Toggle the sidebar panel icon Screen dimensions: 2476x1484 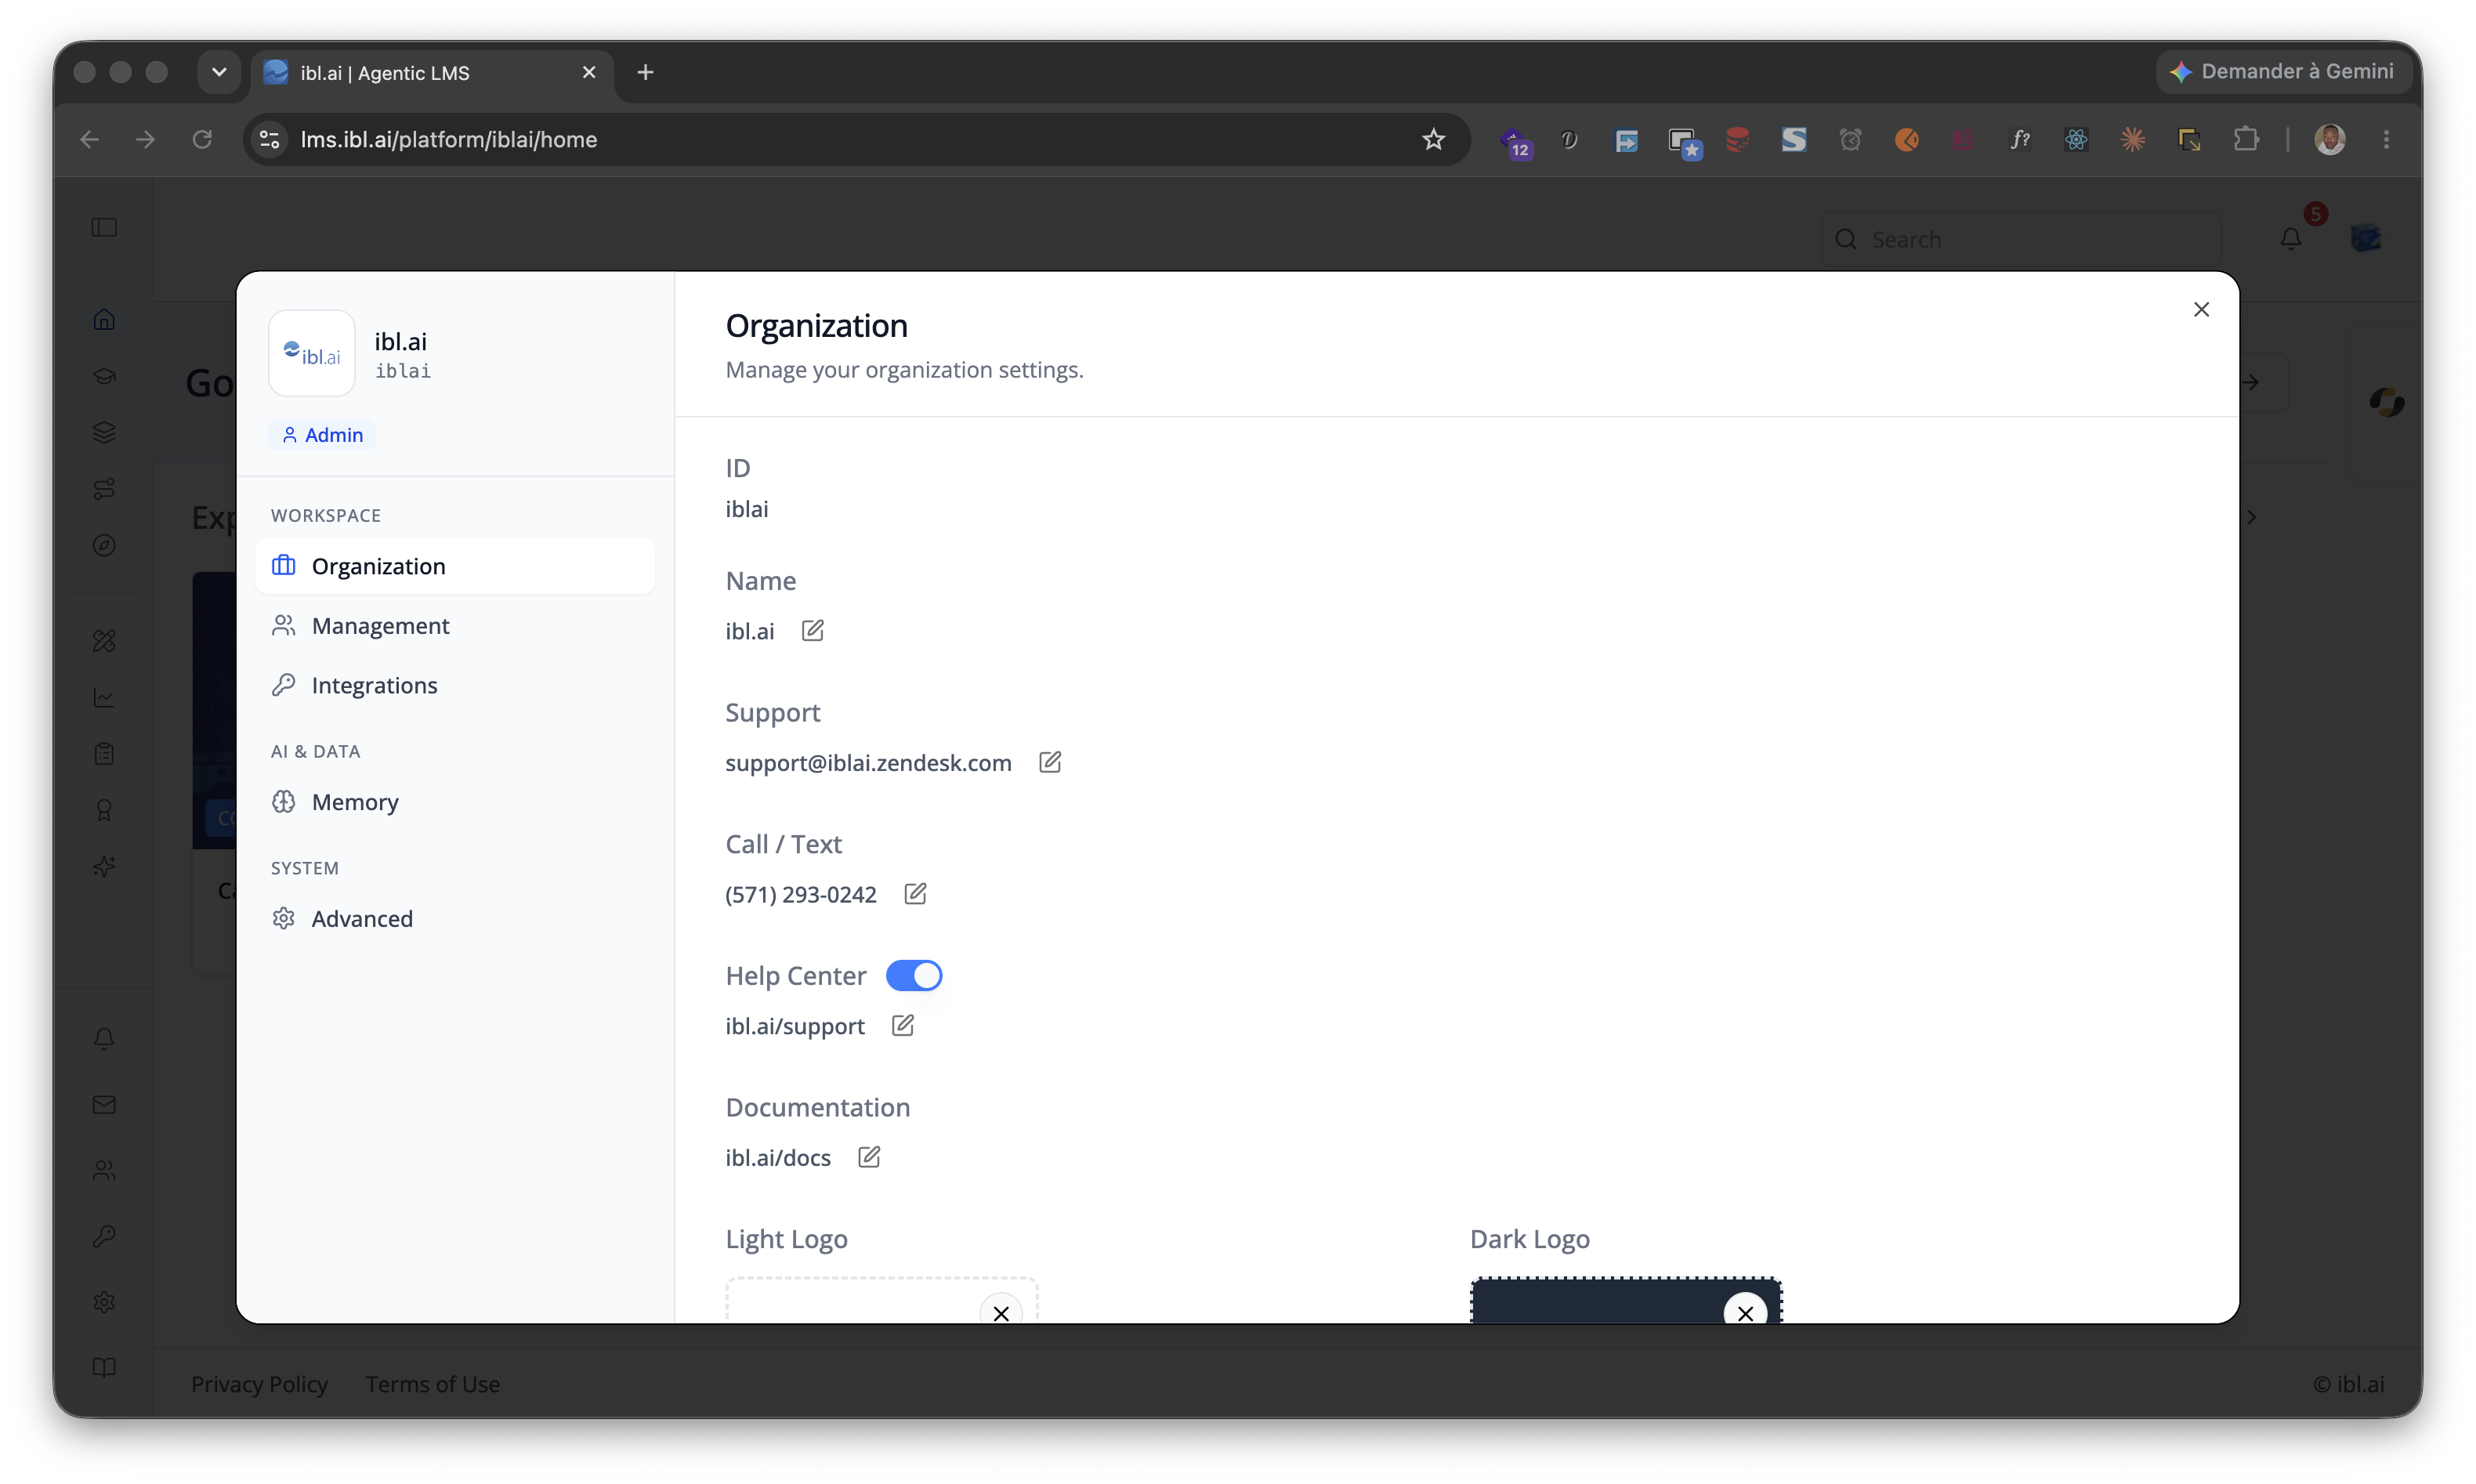tap(104, 228)
